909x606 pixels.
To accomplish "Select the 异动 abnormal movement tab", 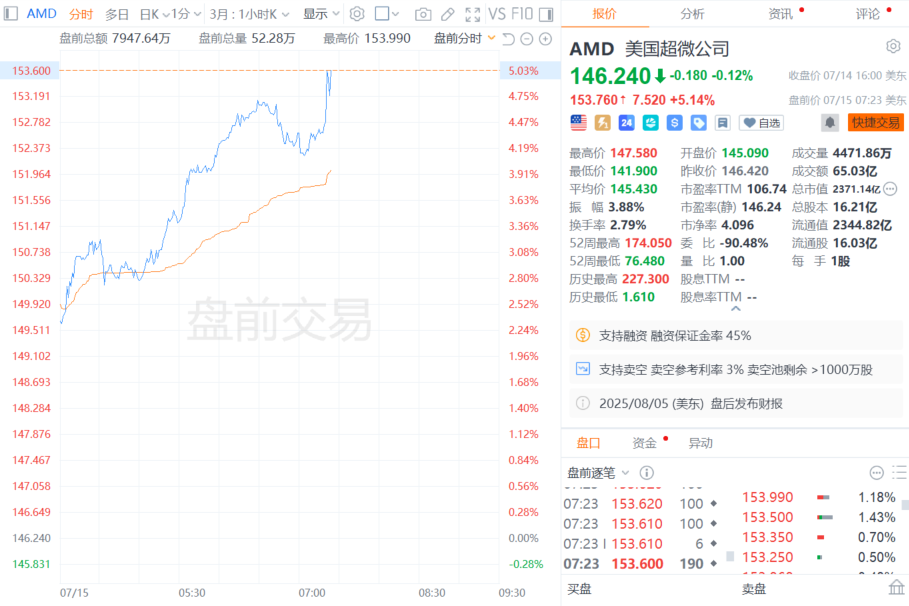I will coord(700,443).
